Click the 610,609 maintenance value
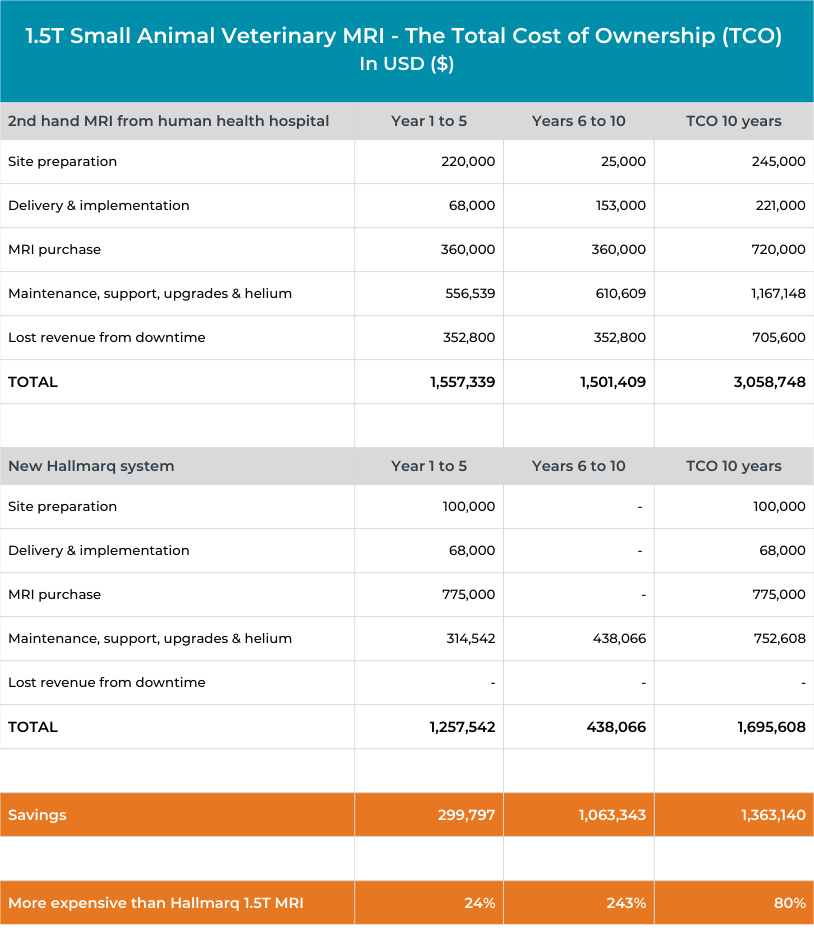The image size is (814, 932). (x=621, y=294)
